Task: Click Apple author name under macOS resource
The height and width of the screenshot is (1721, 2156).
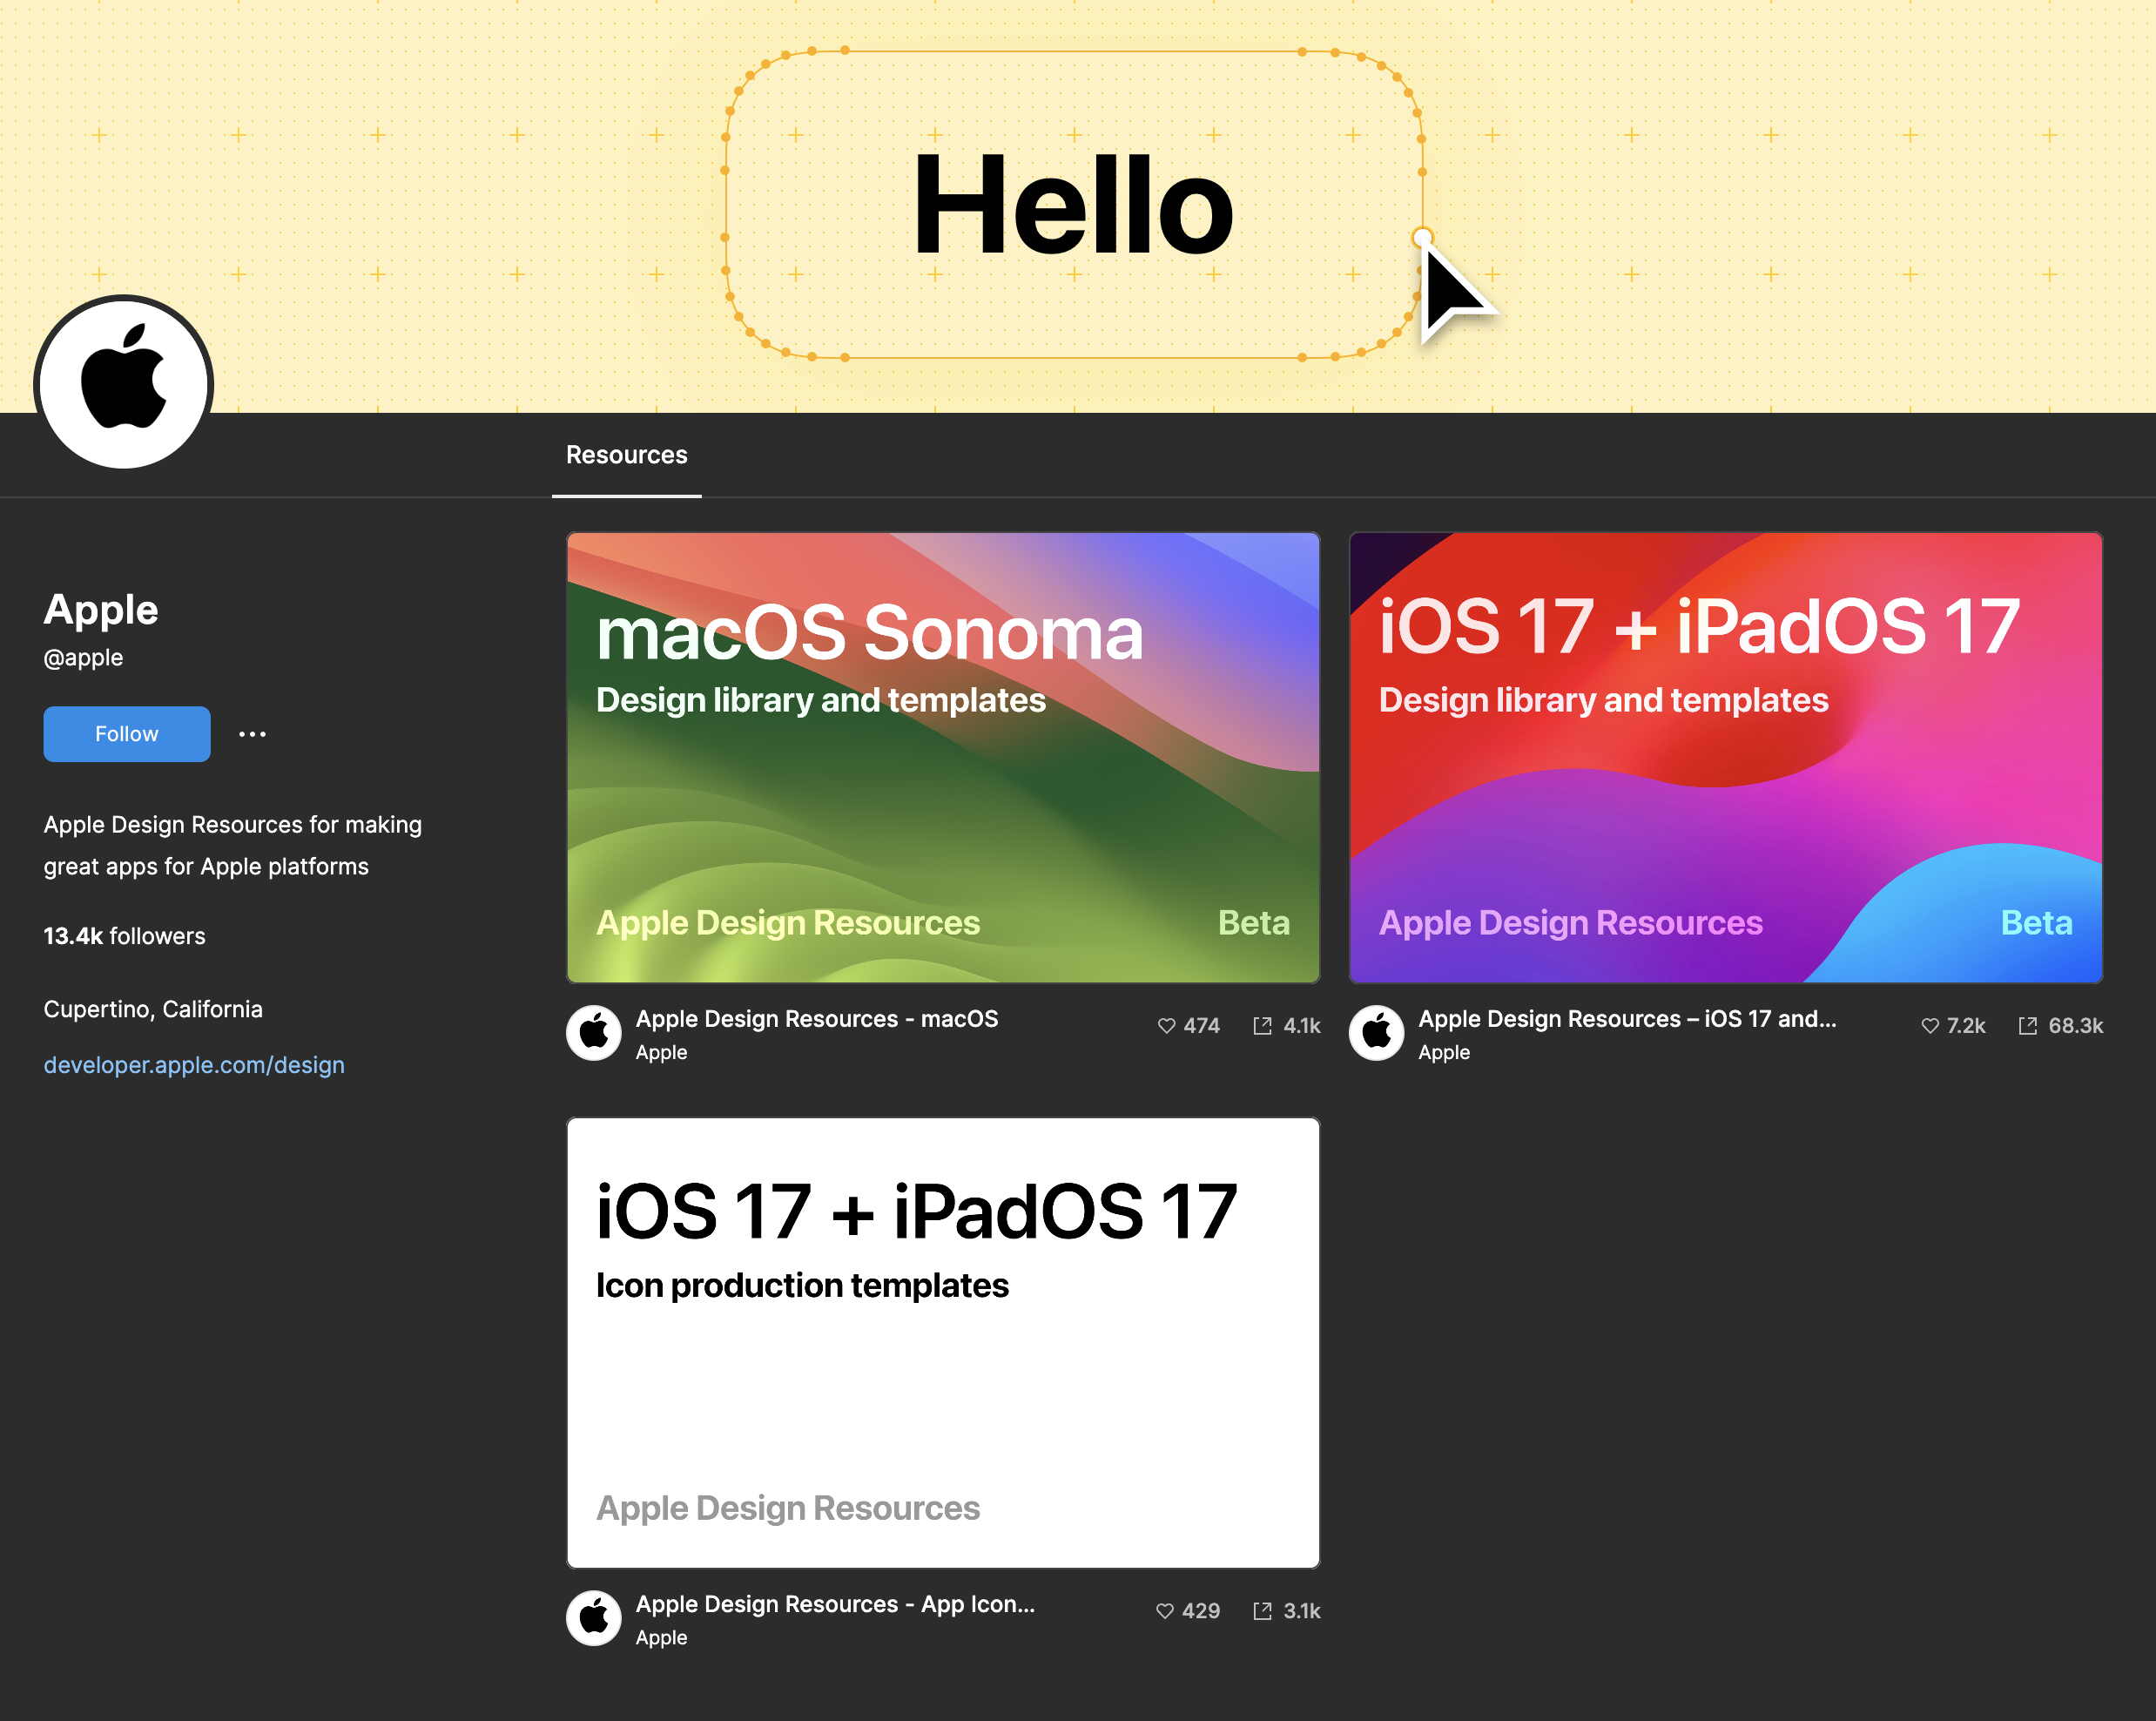Action: coord(661,1052)
